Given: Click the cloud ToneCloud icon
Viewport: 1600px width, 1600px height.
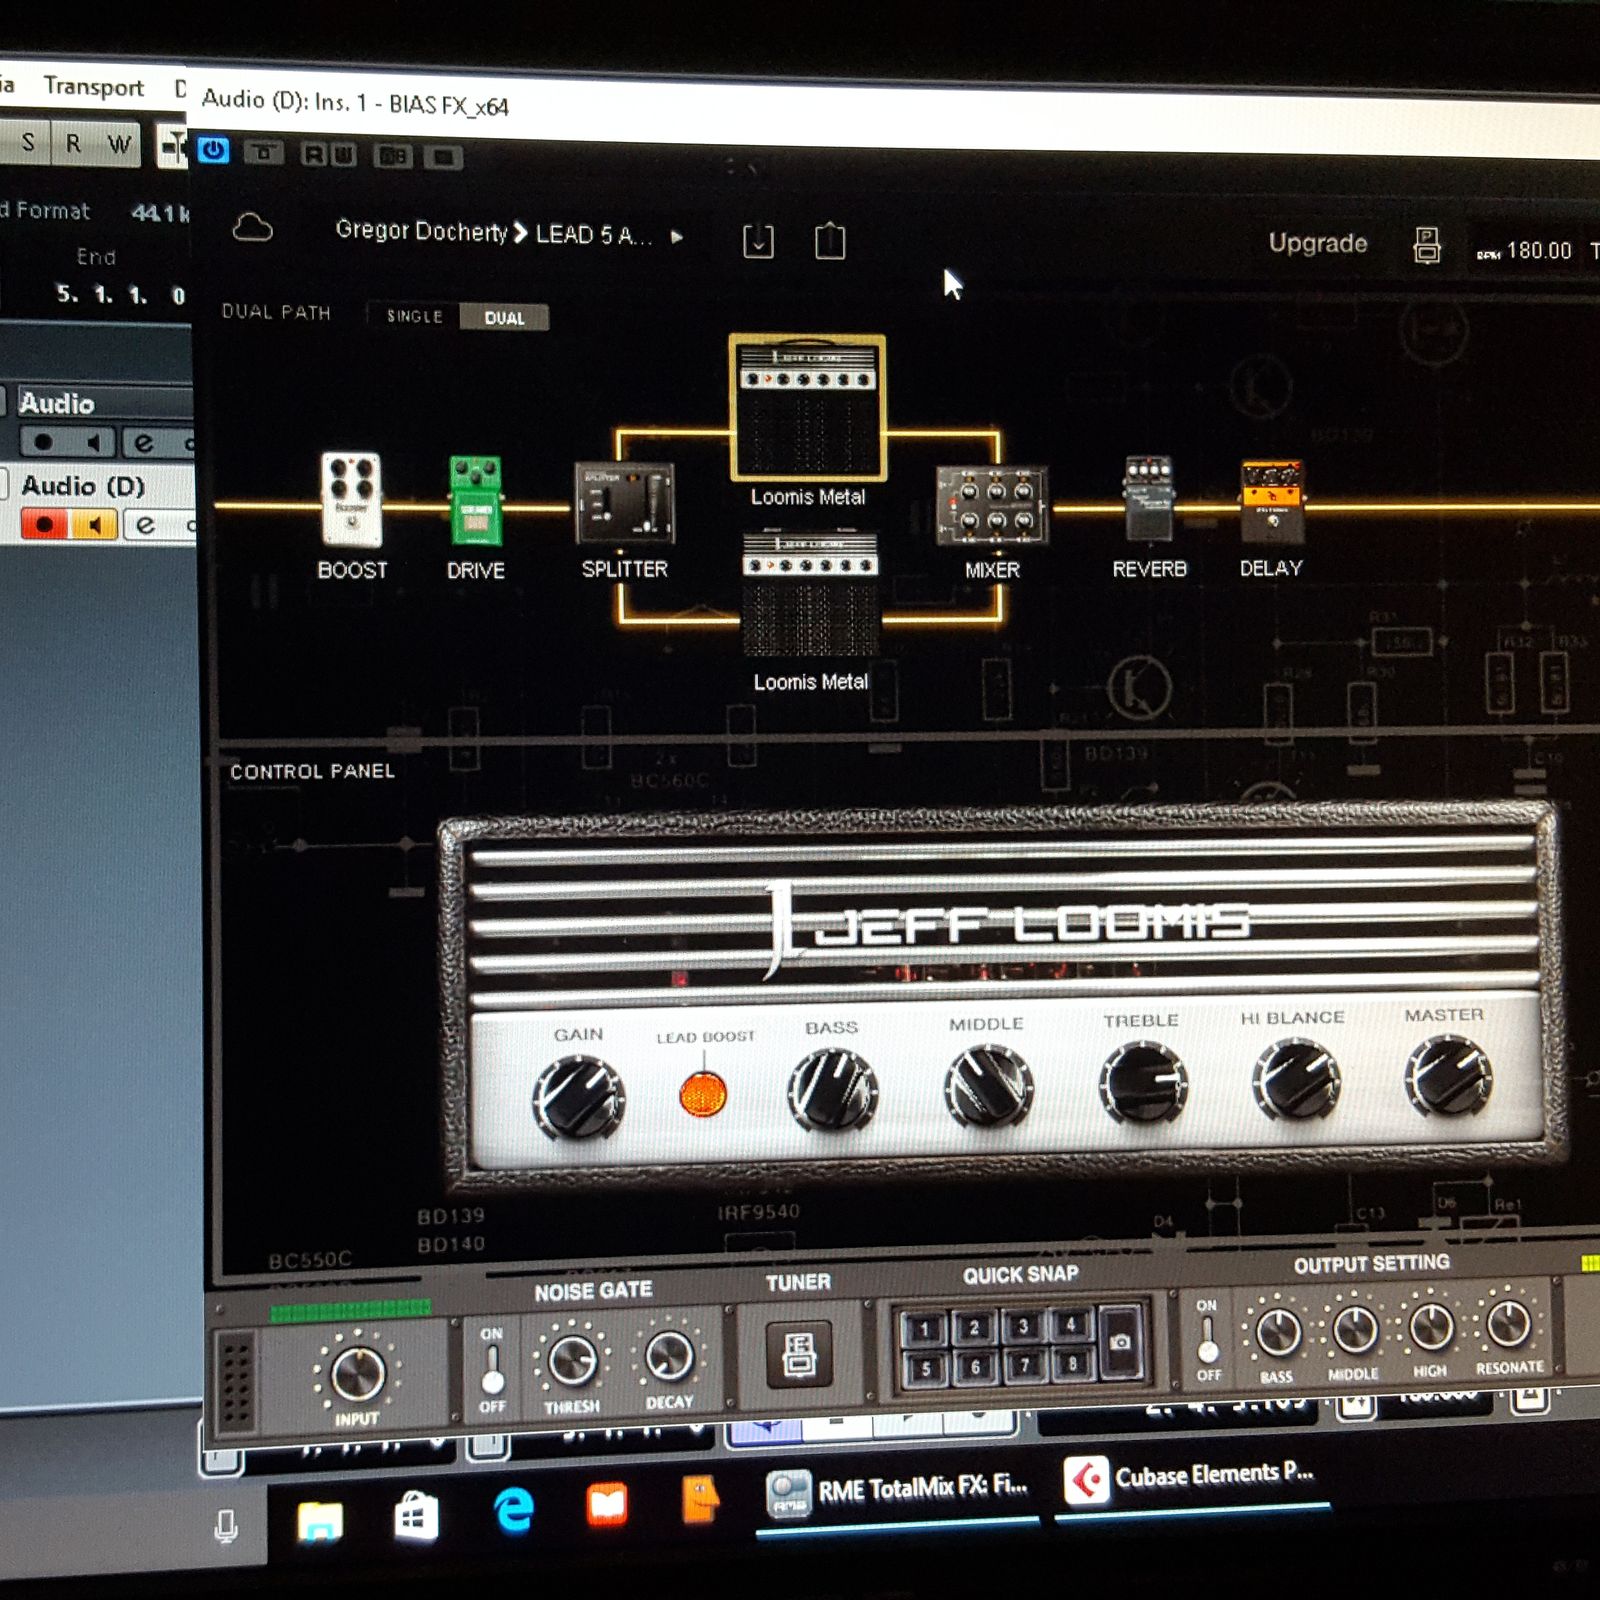Looking at the screenshot, I should (252, 229).
